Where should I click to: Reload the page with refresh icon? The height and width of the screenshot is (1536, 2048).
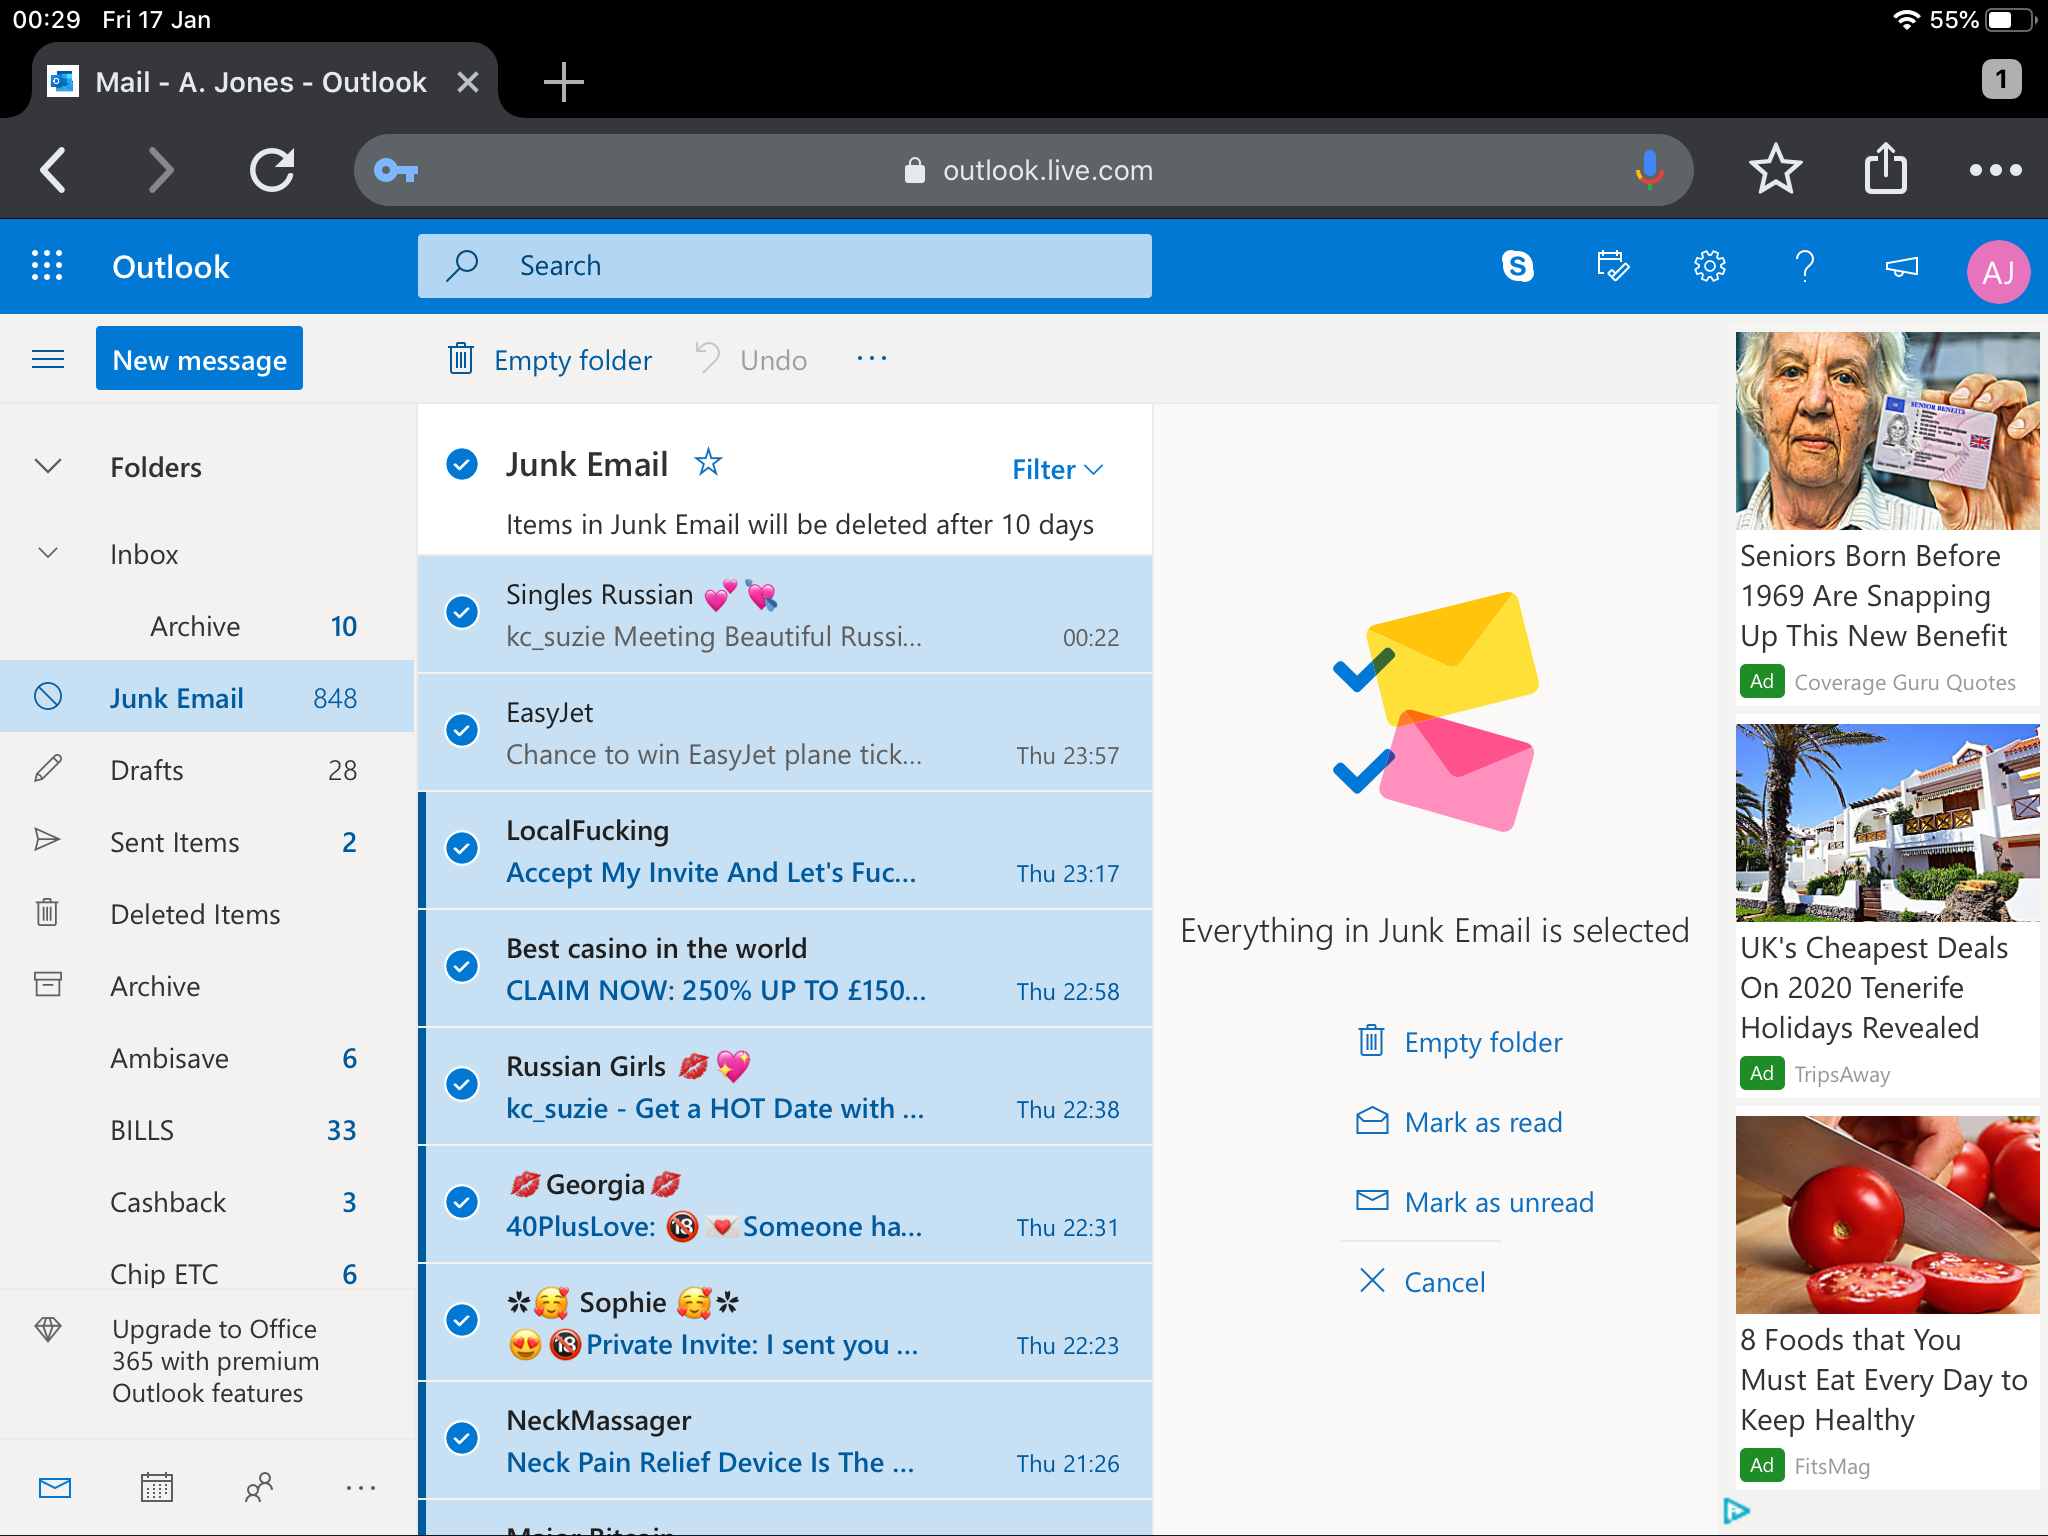coord(271,169)
